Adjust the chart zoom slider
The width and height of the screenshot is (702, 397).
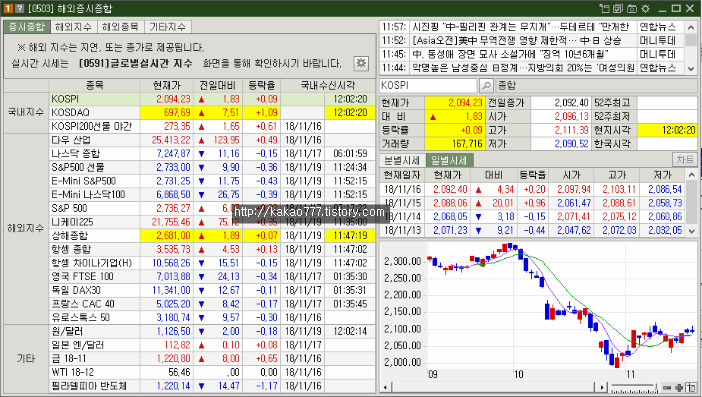pos(634,388)
